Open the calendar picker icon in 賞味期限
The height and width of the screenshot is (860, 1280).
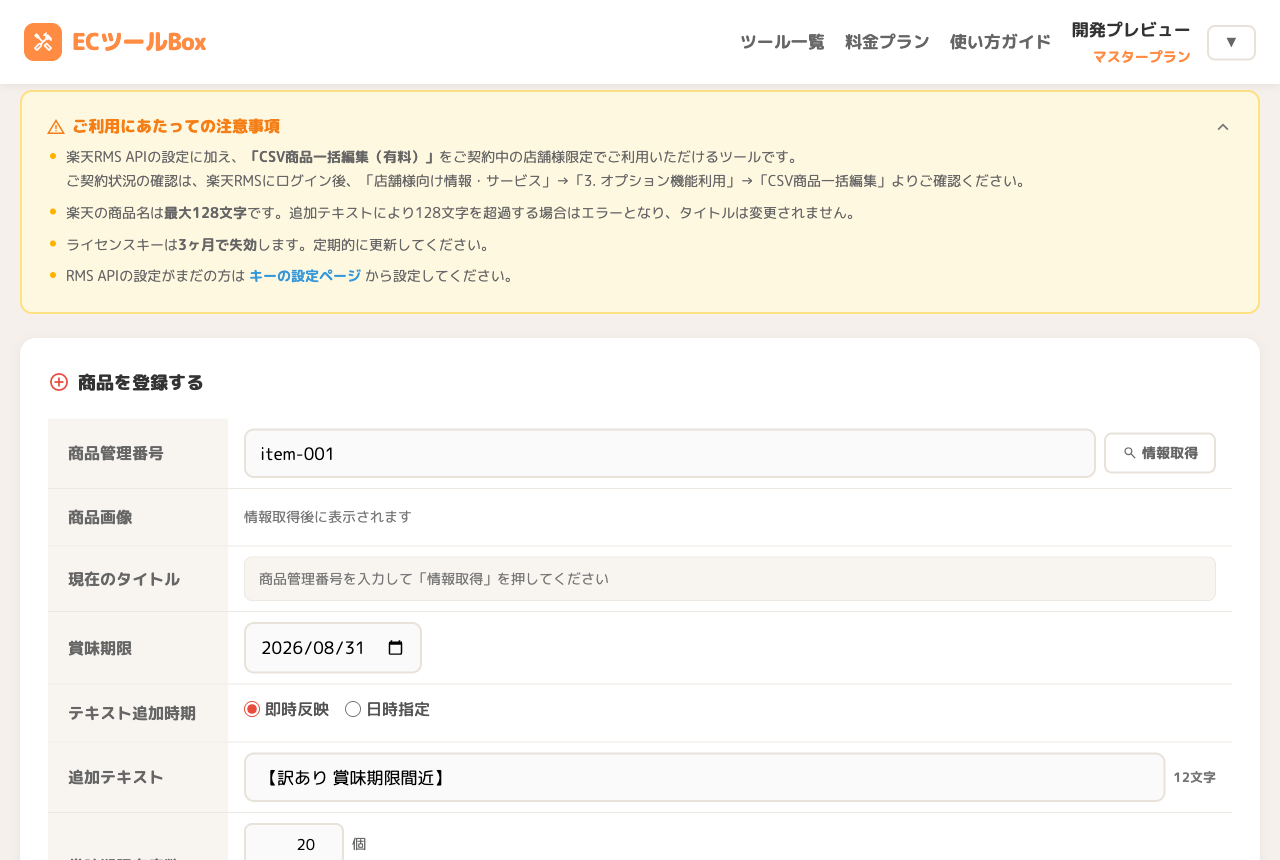point(395,648)
